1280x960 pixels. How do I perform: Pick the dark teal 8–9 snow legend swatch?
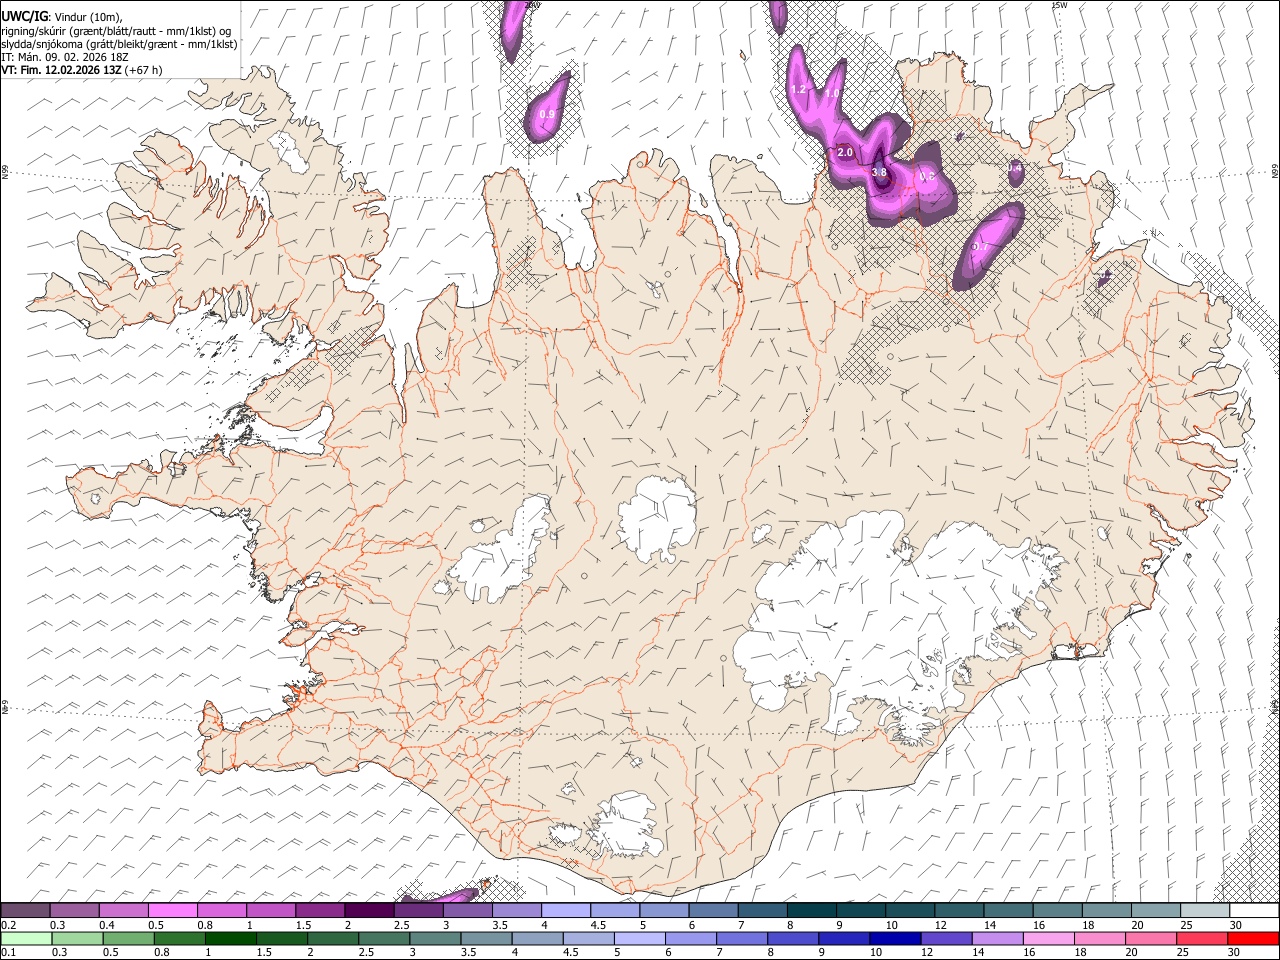pos(811,910)
